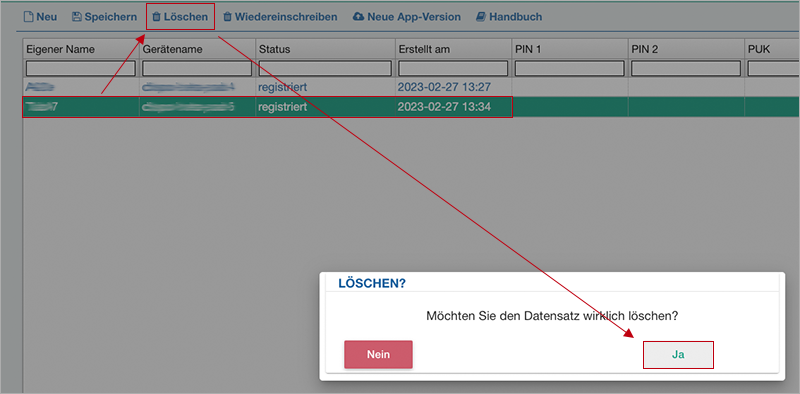Click the Neu document icon
This screenshot has height=394, width=800.
pos(29,17)
